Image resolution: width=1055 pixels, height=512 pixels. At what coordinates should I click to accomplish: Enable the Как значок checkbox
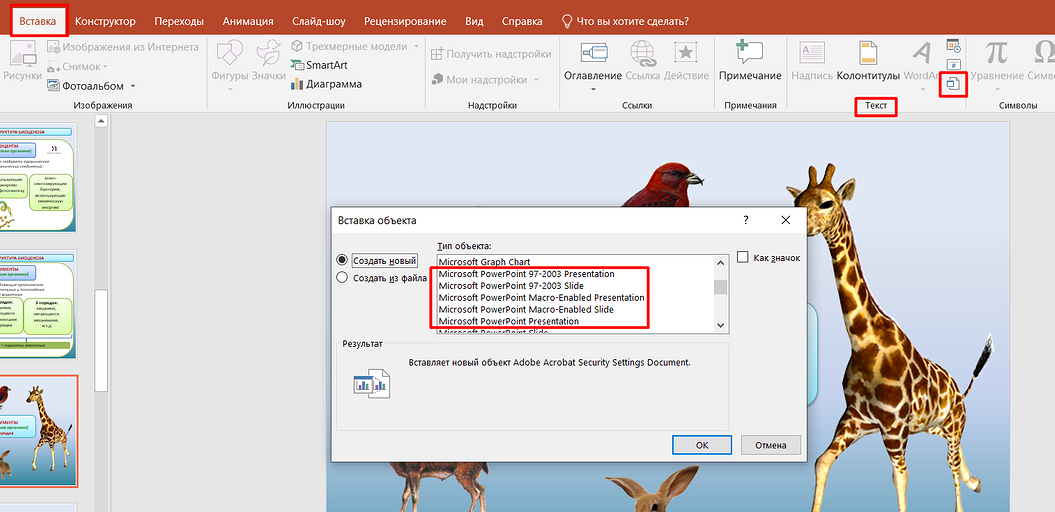coord(743,258)
